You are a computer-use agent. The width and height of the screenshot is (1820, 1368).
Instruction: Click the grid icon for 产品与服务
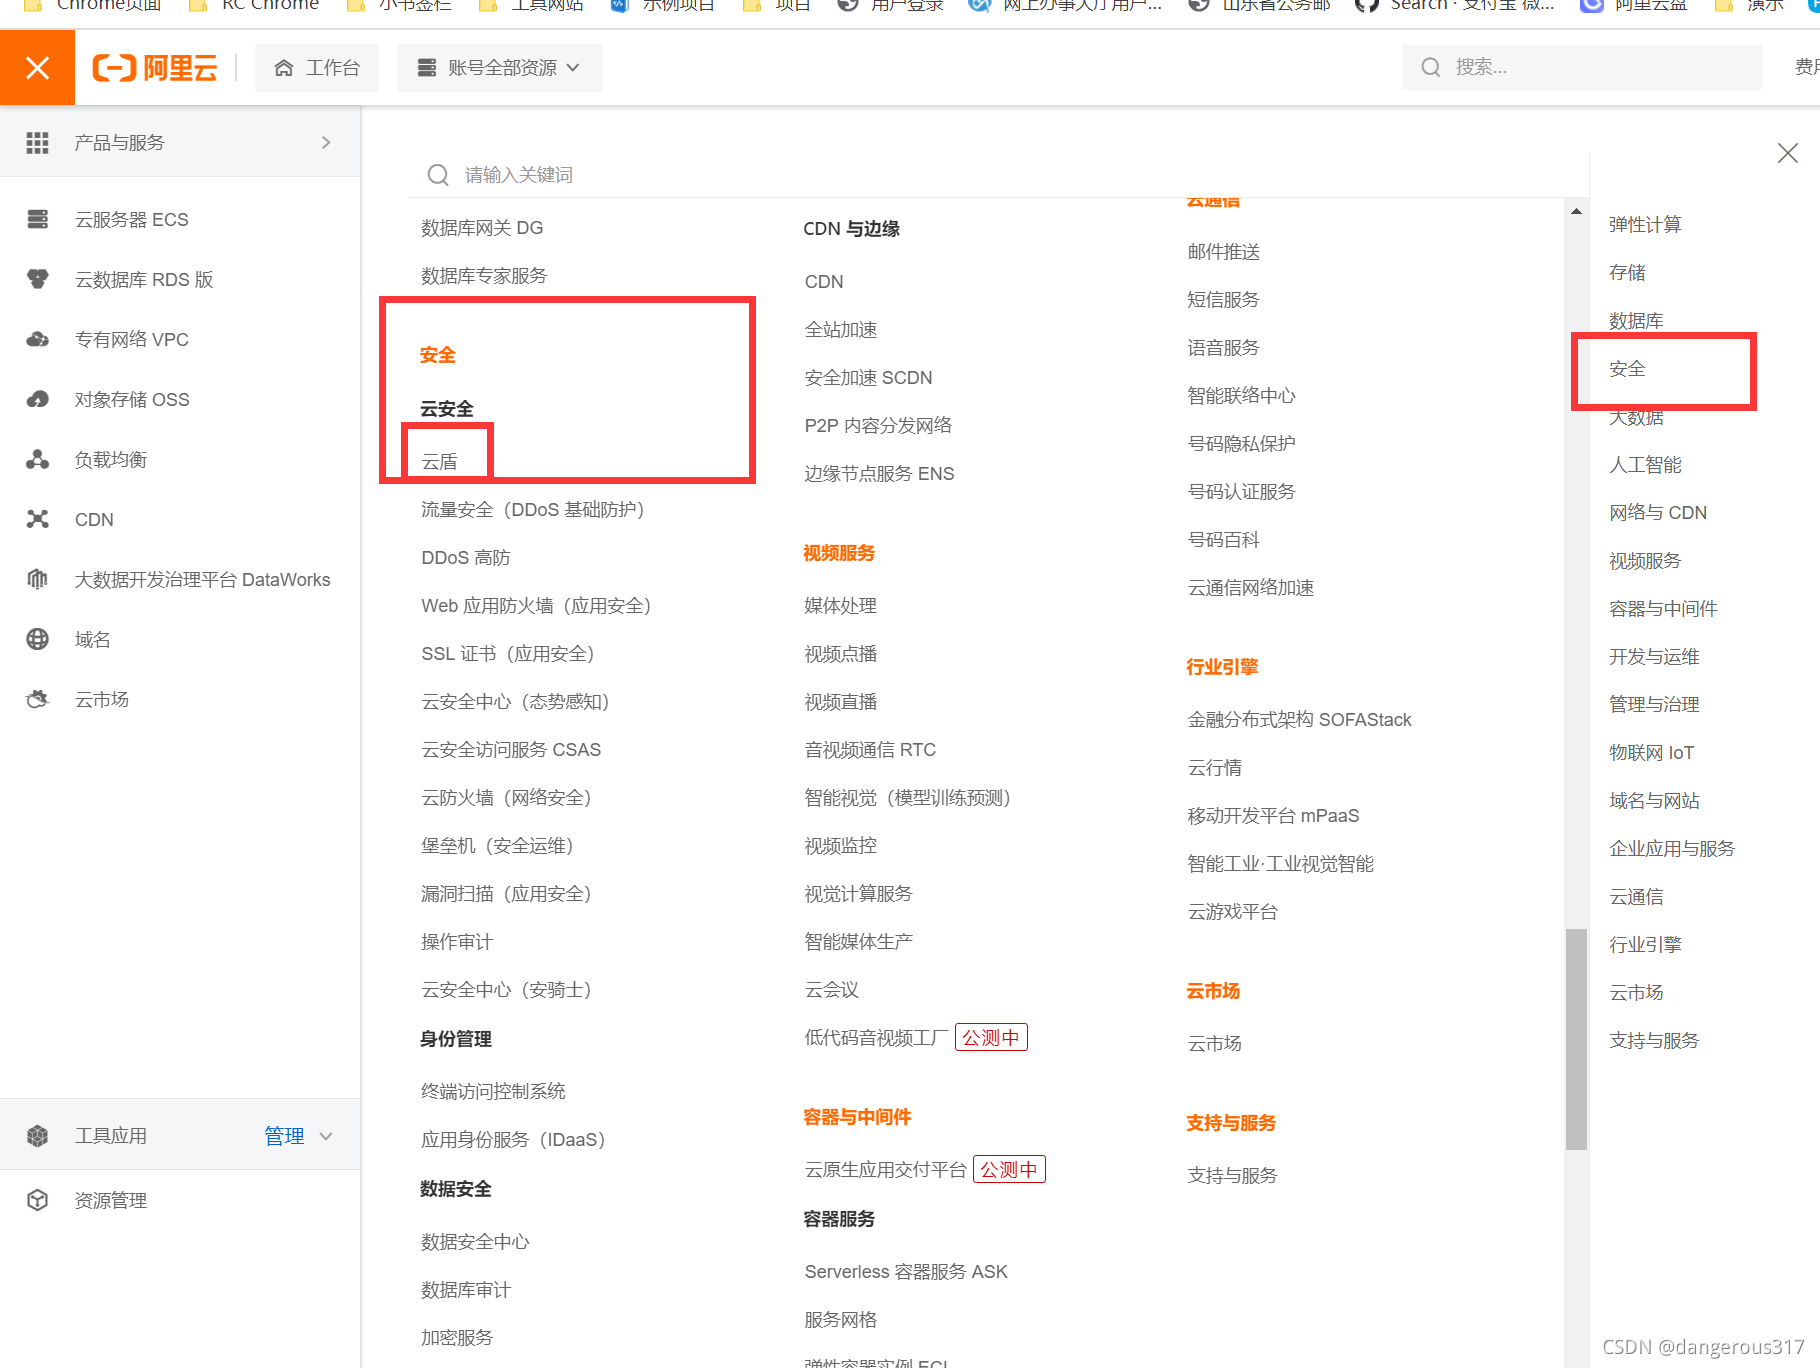(x=37, y=143)
